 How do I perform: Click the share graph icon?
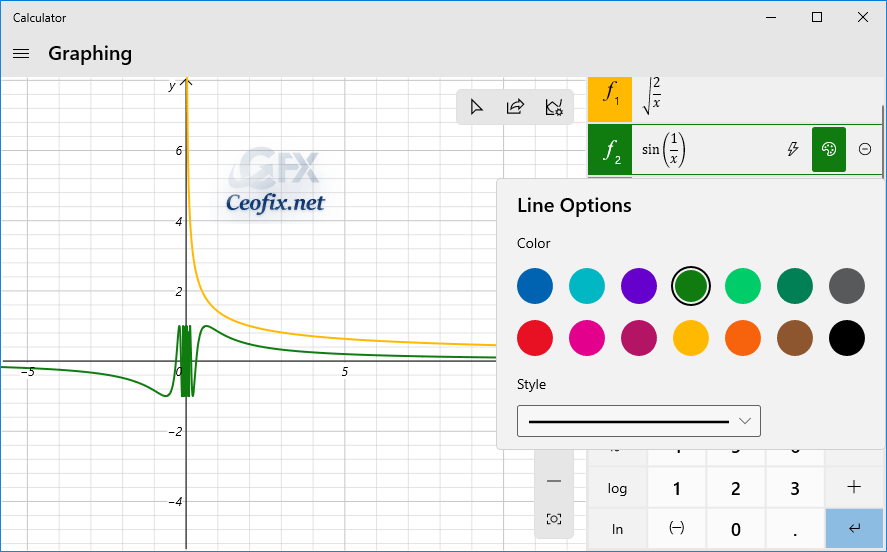[515, 107]
